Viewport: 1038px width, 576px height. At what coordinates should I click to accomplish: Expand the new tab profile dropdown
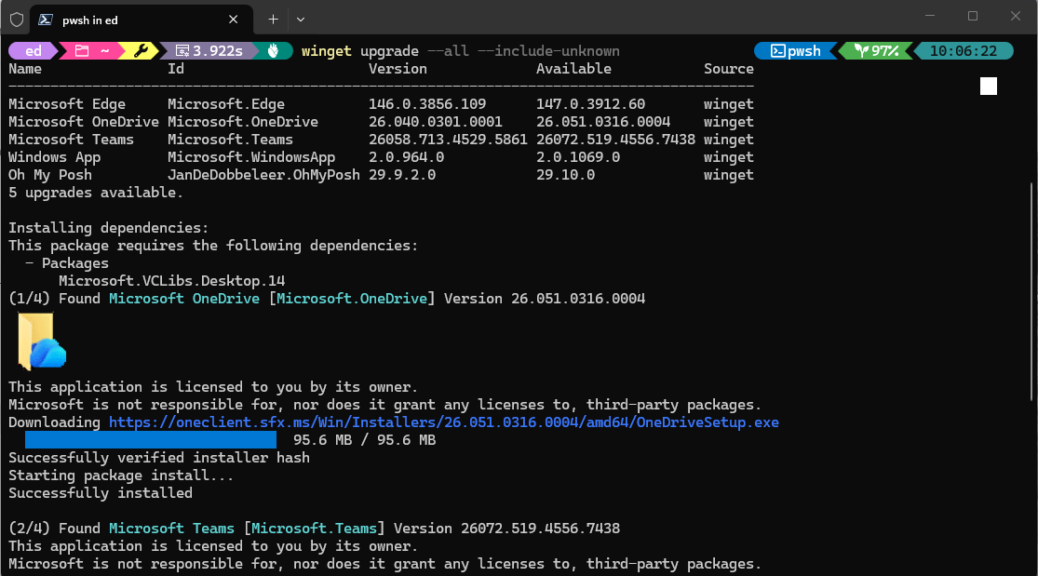[x=301, y=19]
